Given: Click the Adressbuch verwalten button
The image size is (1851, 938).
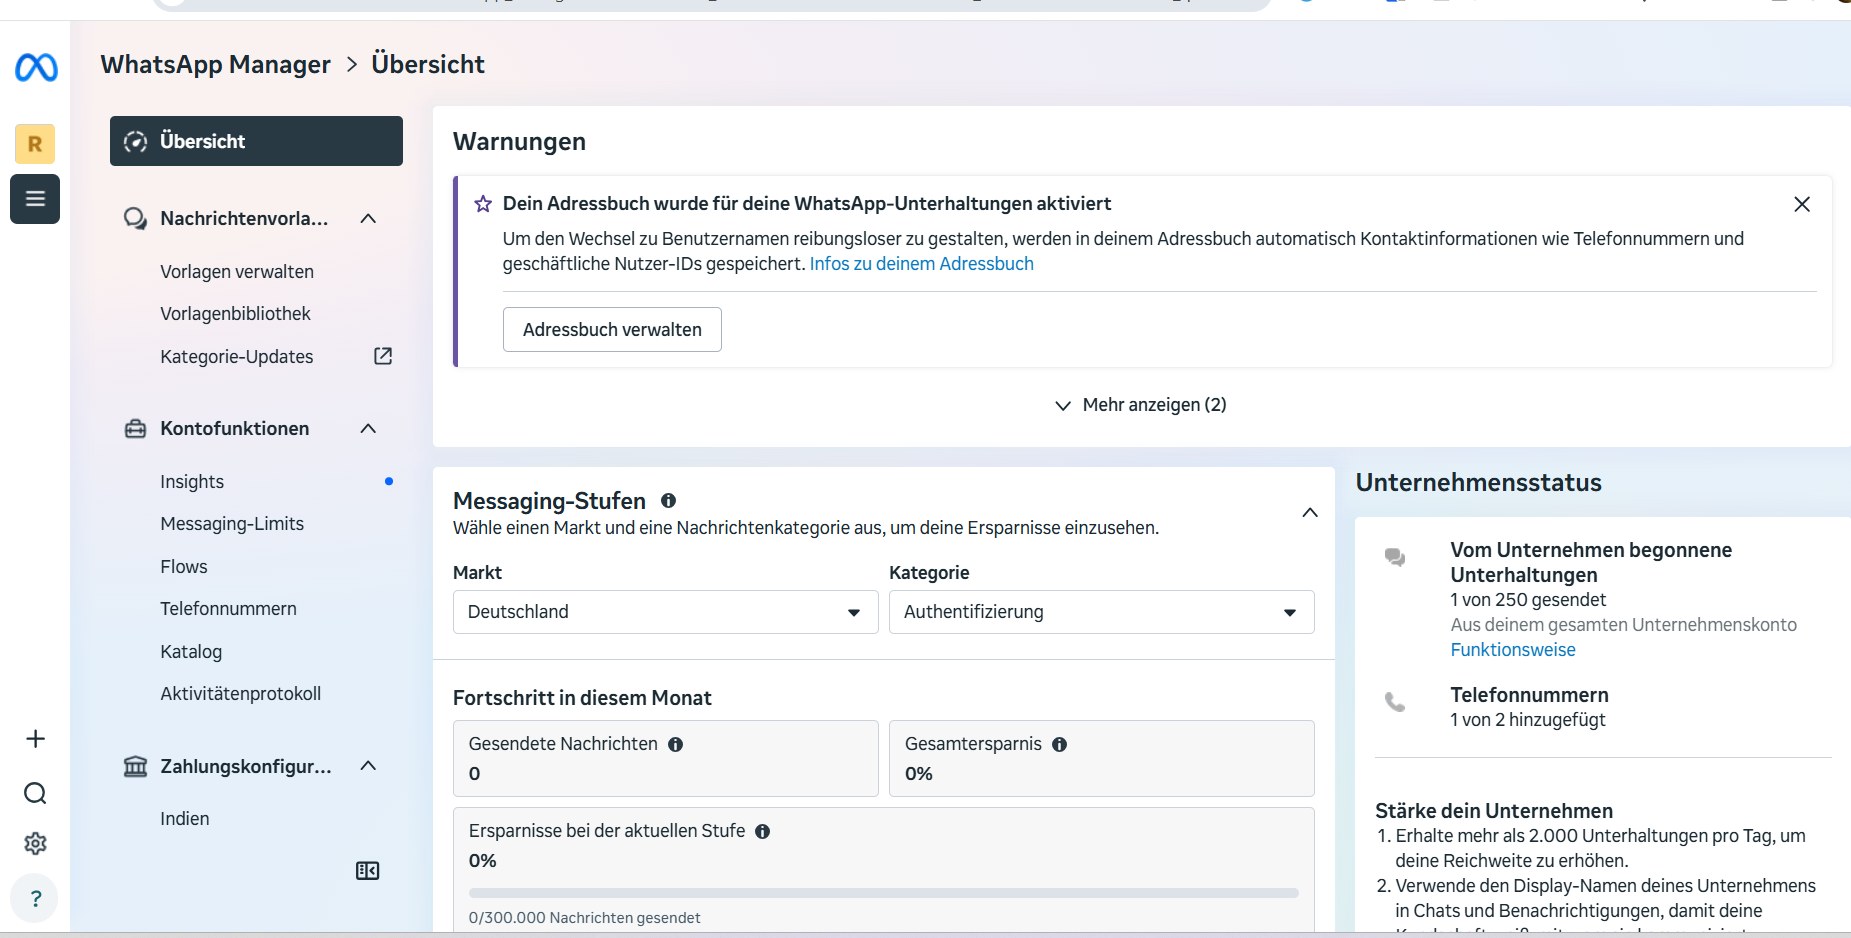Looking at the screenshot, I should pos(612,330).
